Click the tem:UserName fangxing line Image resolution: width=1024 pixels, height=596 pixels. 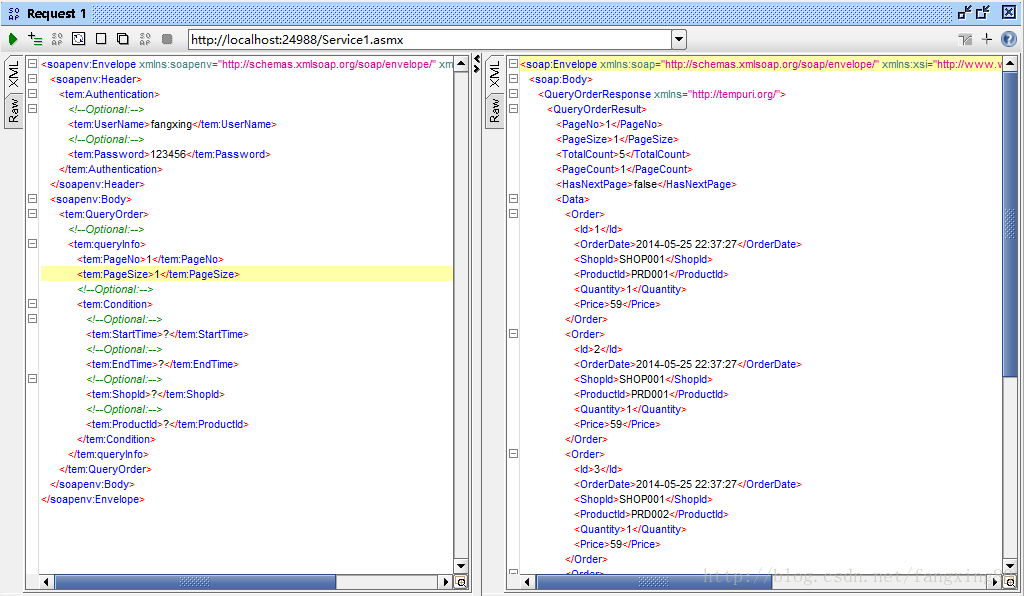tap(172, 124)
